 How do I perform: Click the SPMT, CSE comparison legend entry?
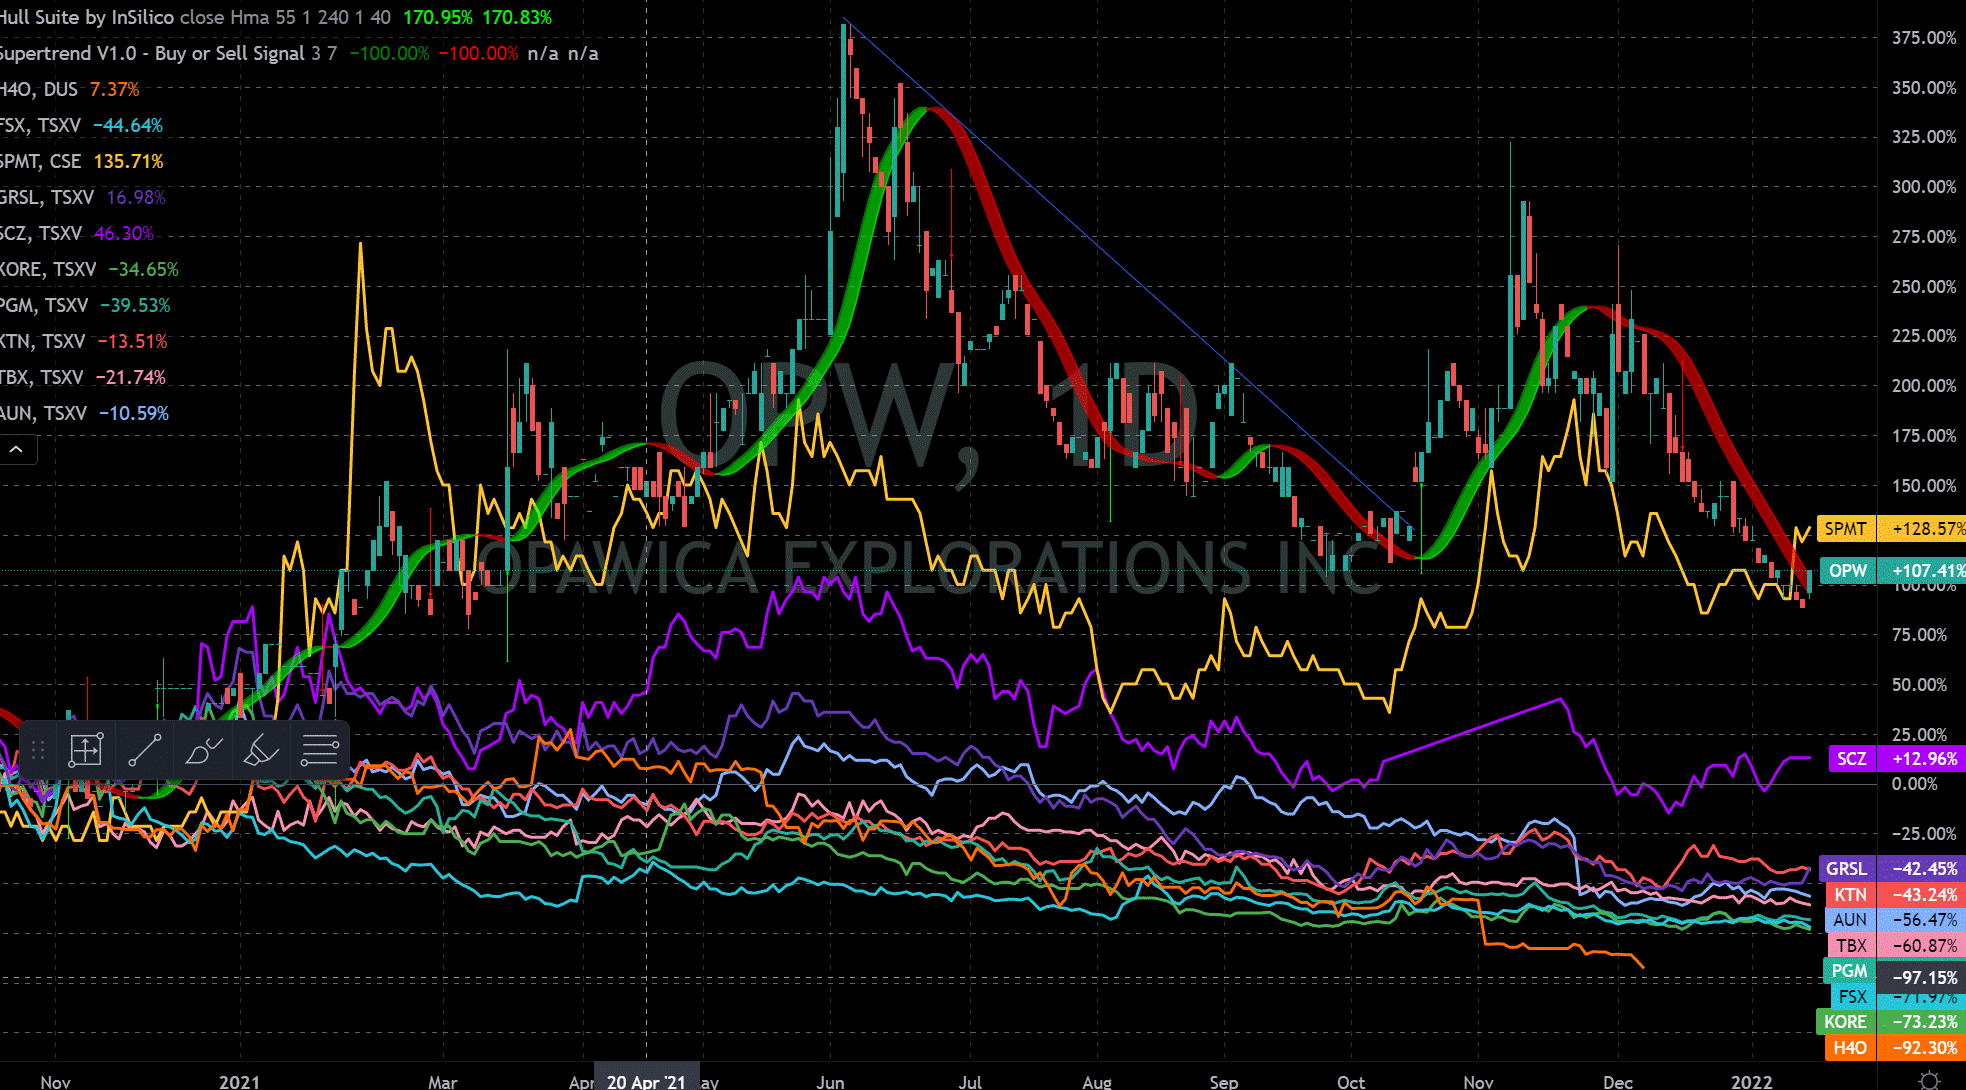coord(40,161)
